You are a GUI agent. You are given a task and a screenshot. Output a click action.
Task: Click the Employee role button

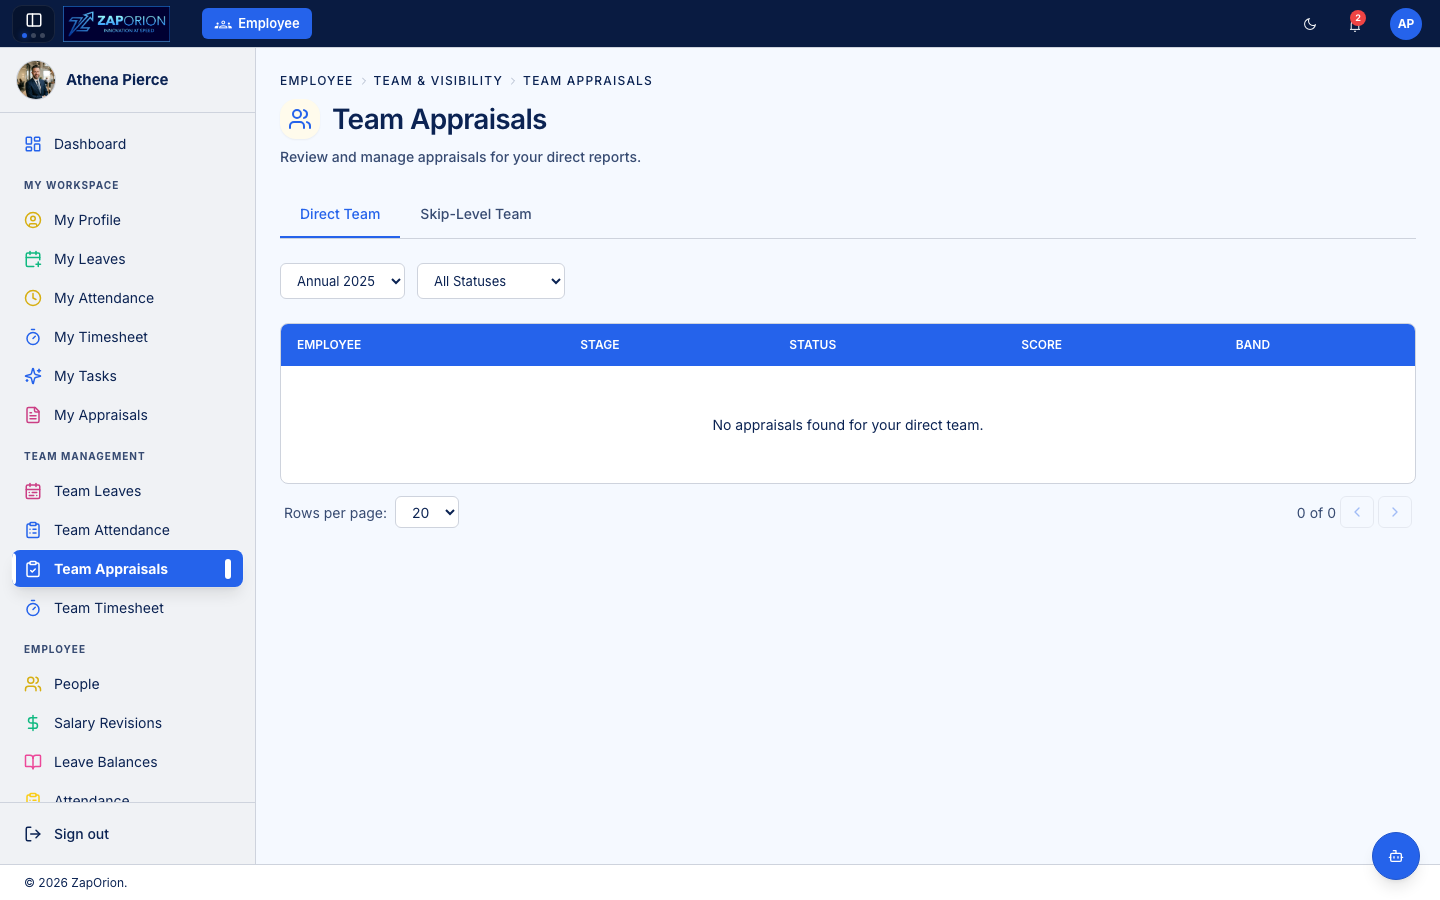click(257, 23)
